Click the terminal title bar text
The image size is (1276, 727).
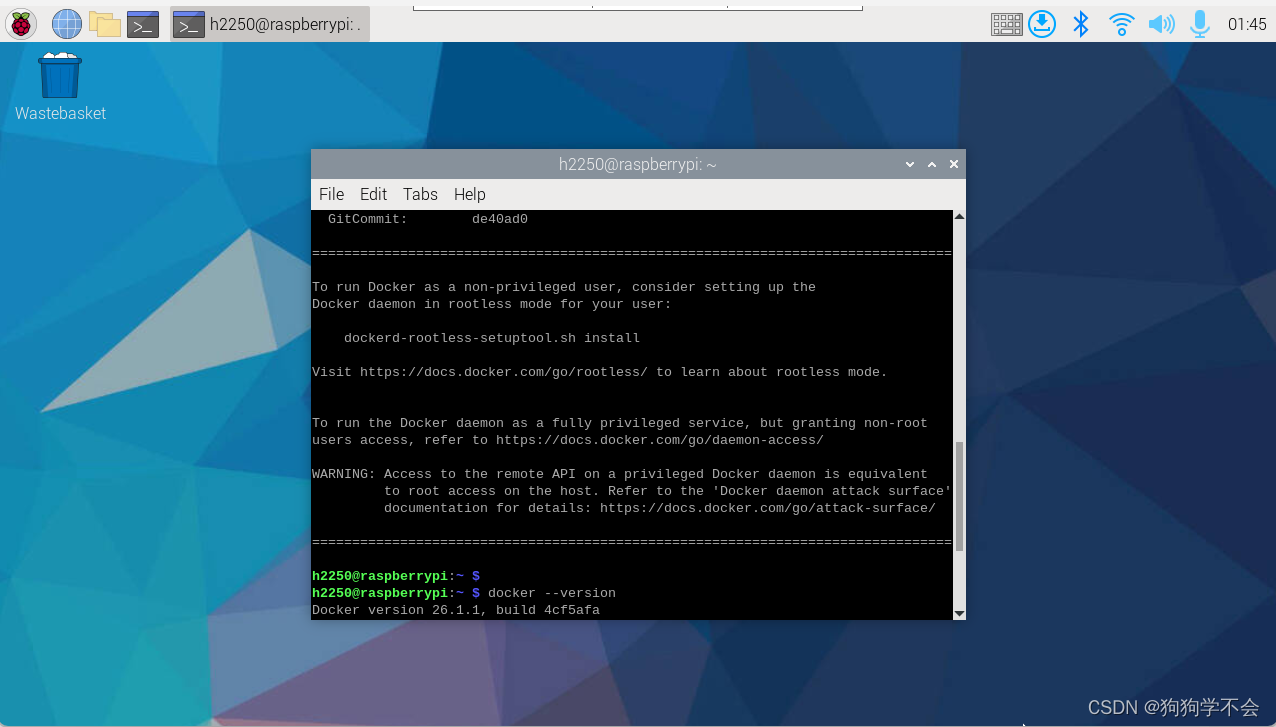point(638,164)
